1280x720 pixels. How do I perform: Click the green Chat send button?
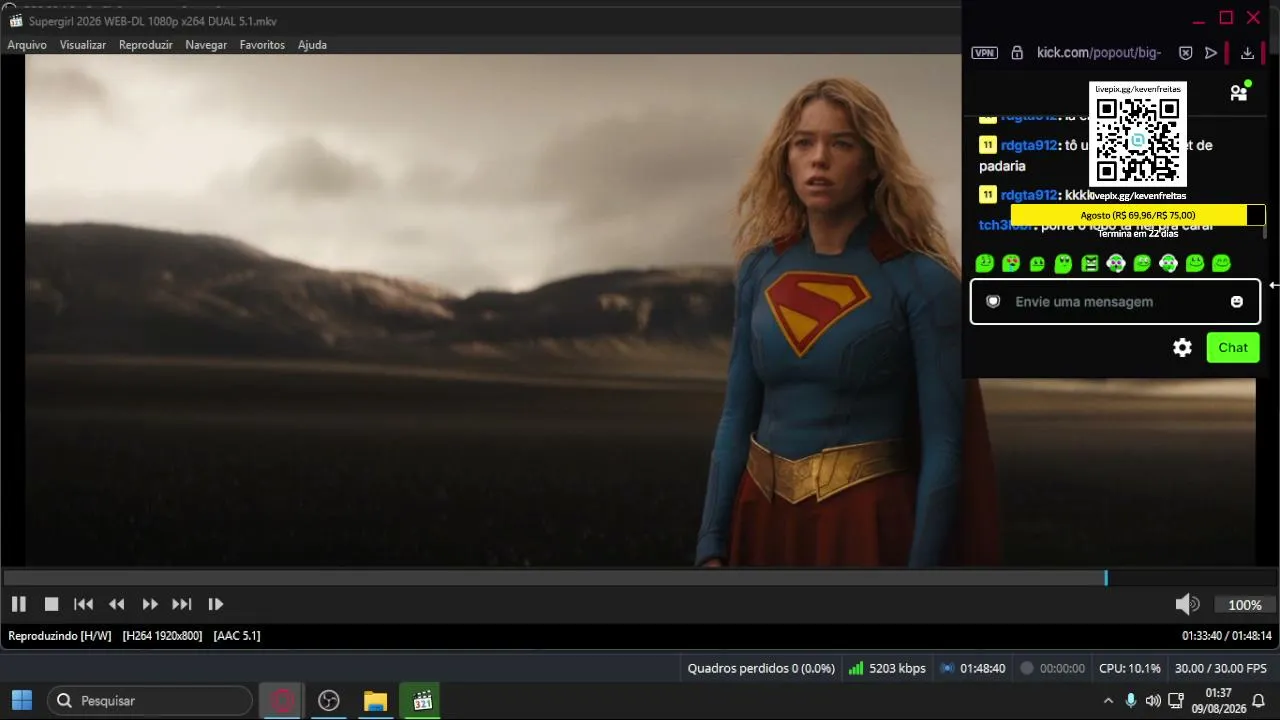pos(1233,348)
